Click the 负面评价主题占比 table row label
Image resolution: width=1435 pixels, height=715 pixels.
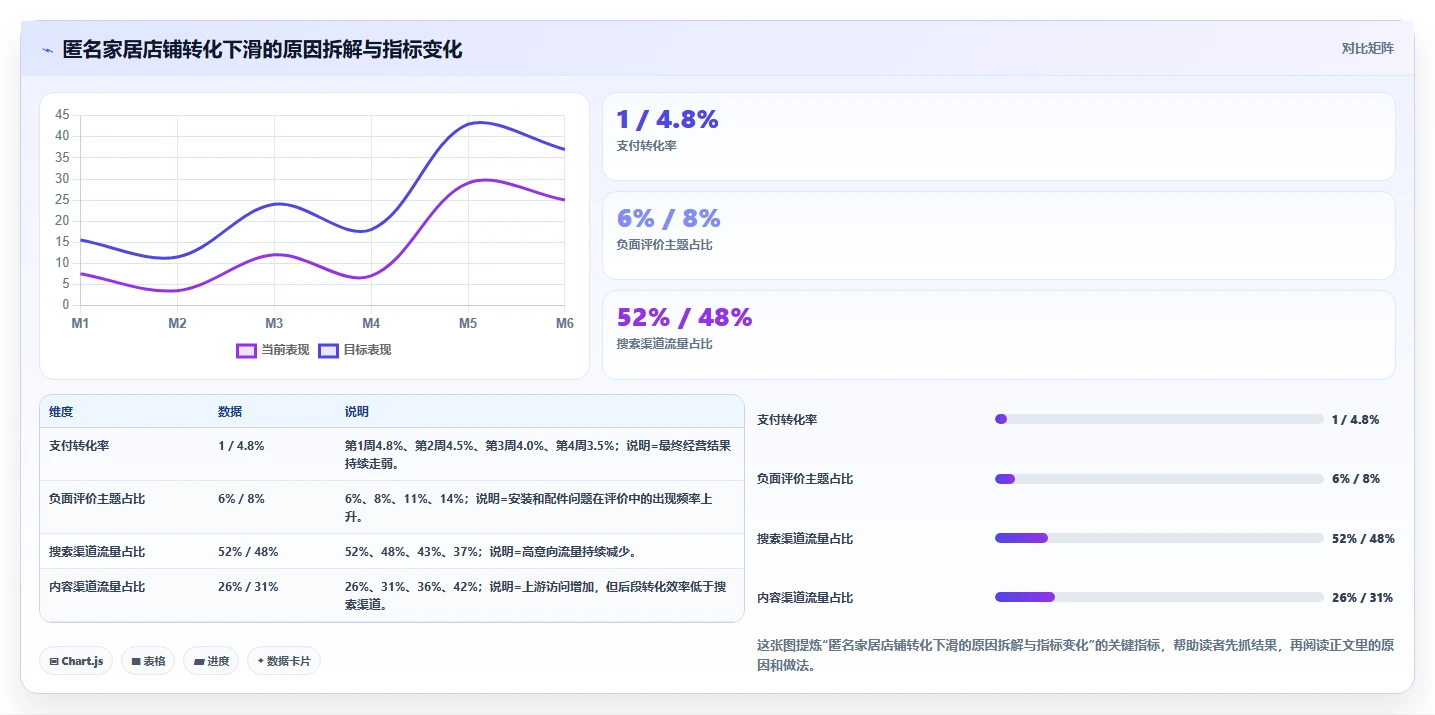coord(97,498)
